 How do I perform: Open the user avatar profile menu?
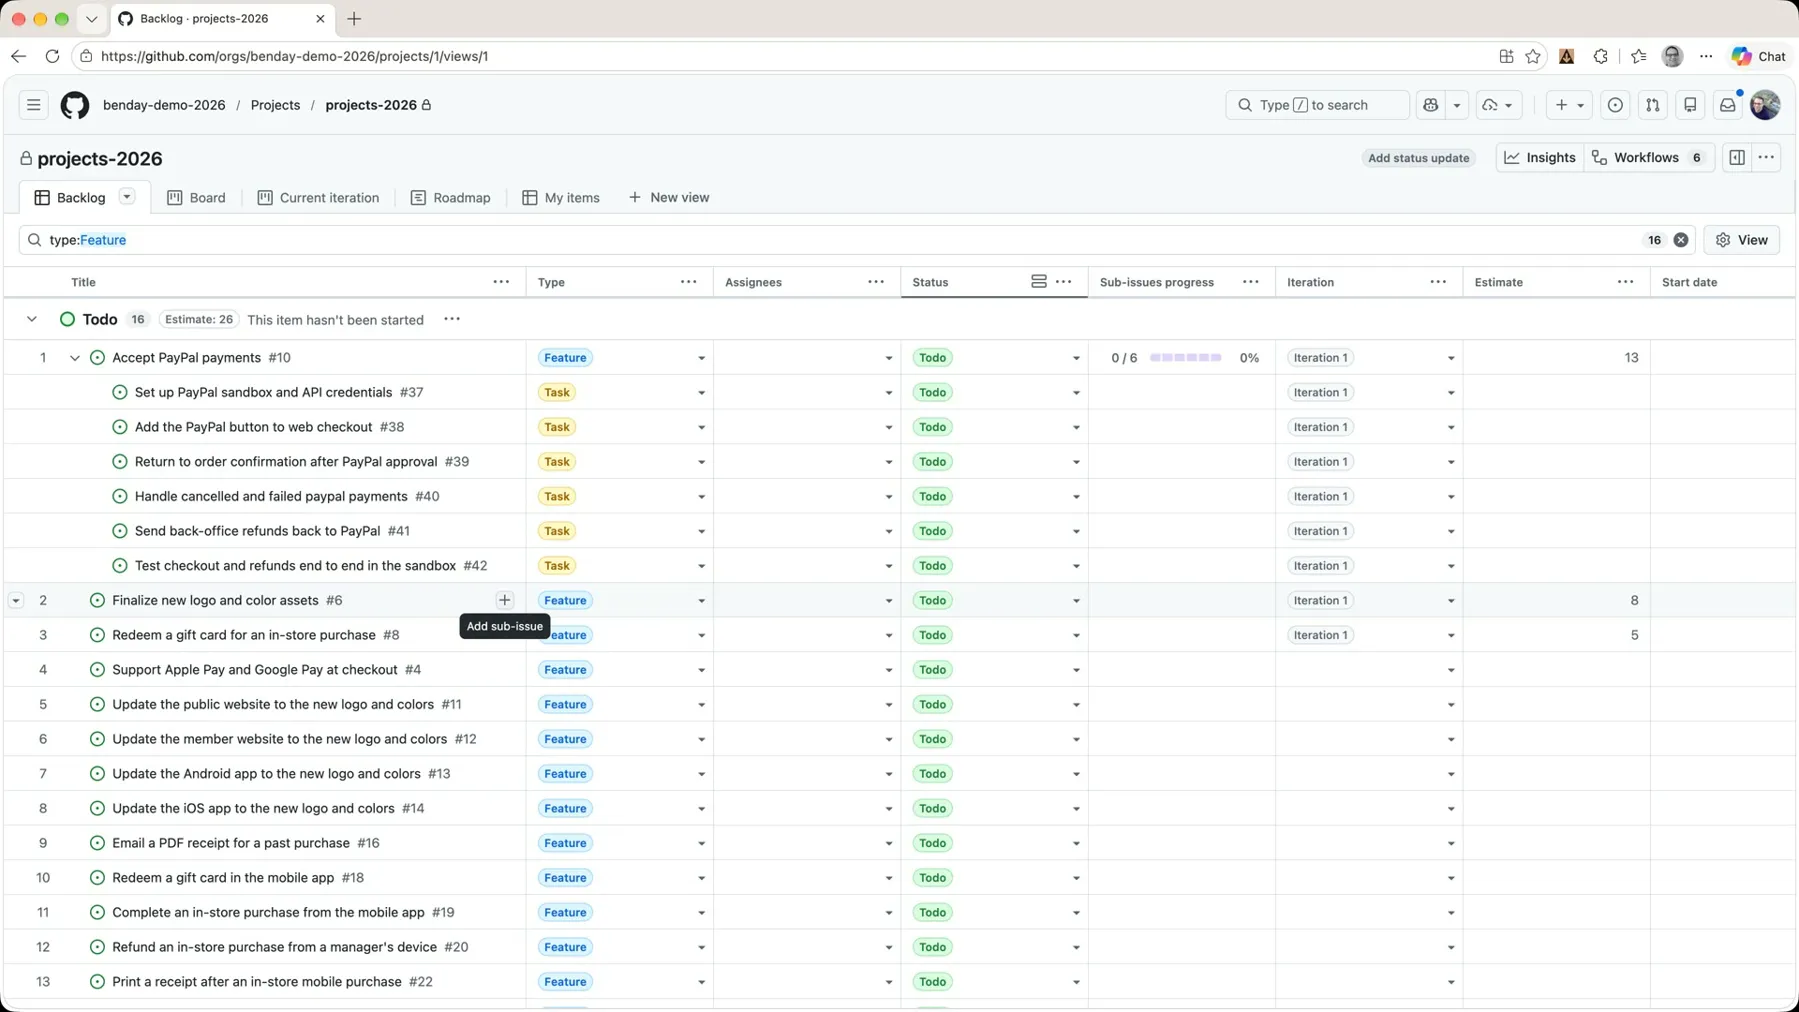tap(1766, 105)
